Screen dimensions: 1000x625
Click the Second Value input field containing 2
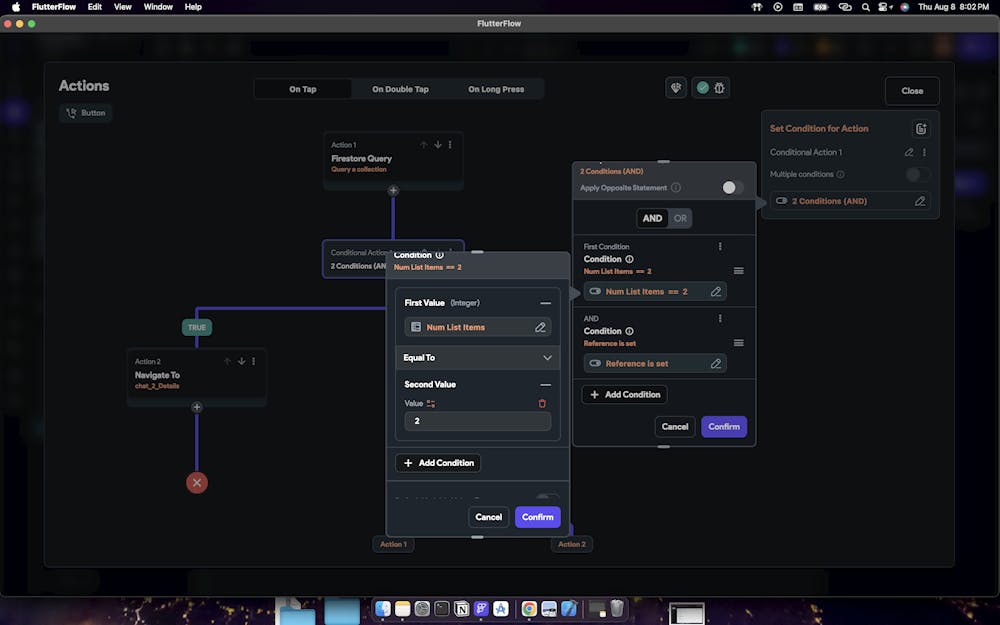[x=478, y=421]
